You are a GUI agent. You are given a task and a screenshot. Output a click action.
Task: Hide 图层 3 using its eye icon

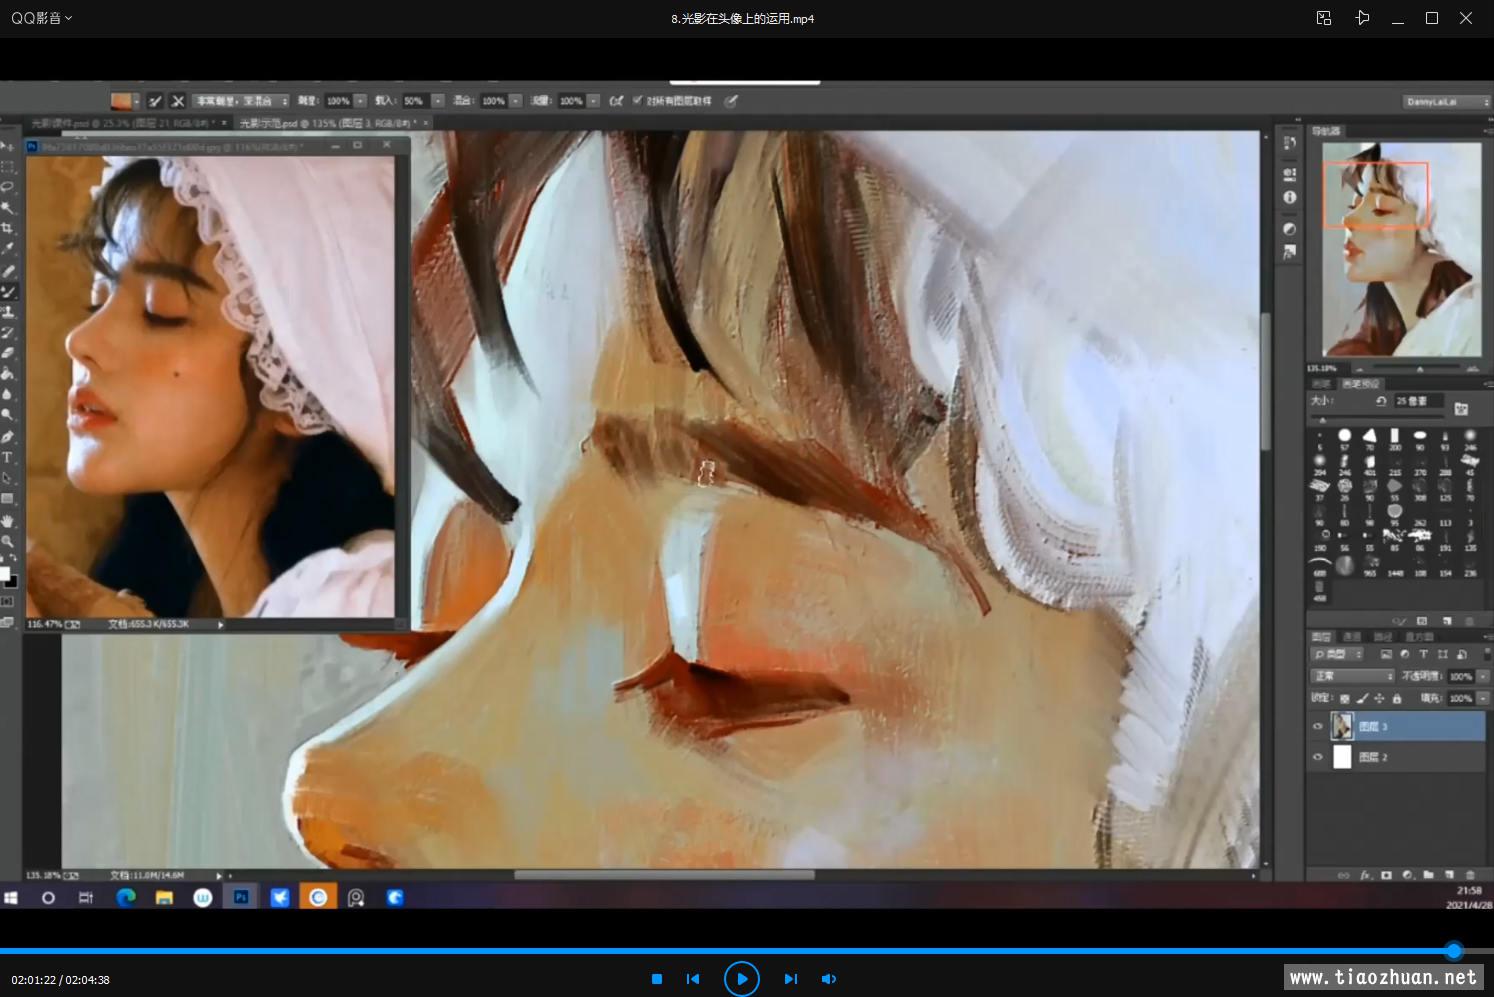1317,727
